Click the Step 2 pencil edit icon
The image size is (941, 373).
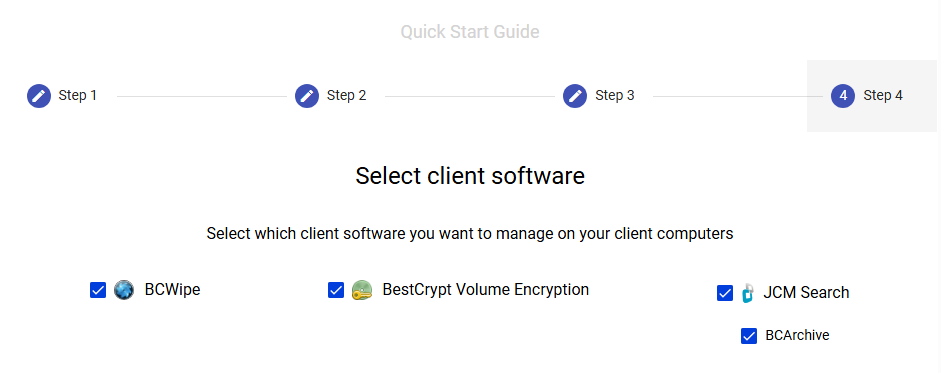(x=307, y=96)
